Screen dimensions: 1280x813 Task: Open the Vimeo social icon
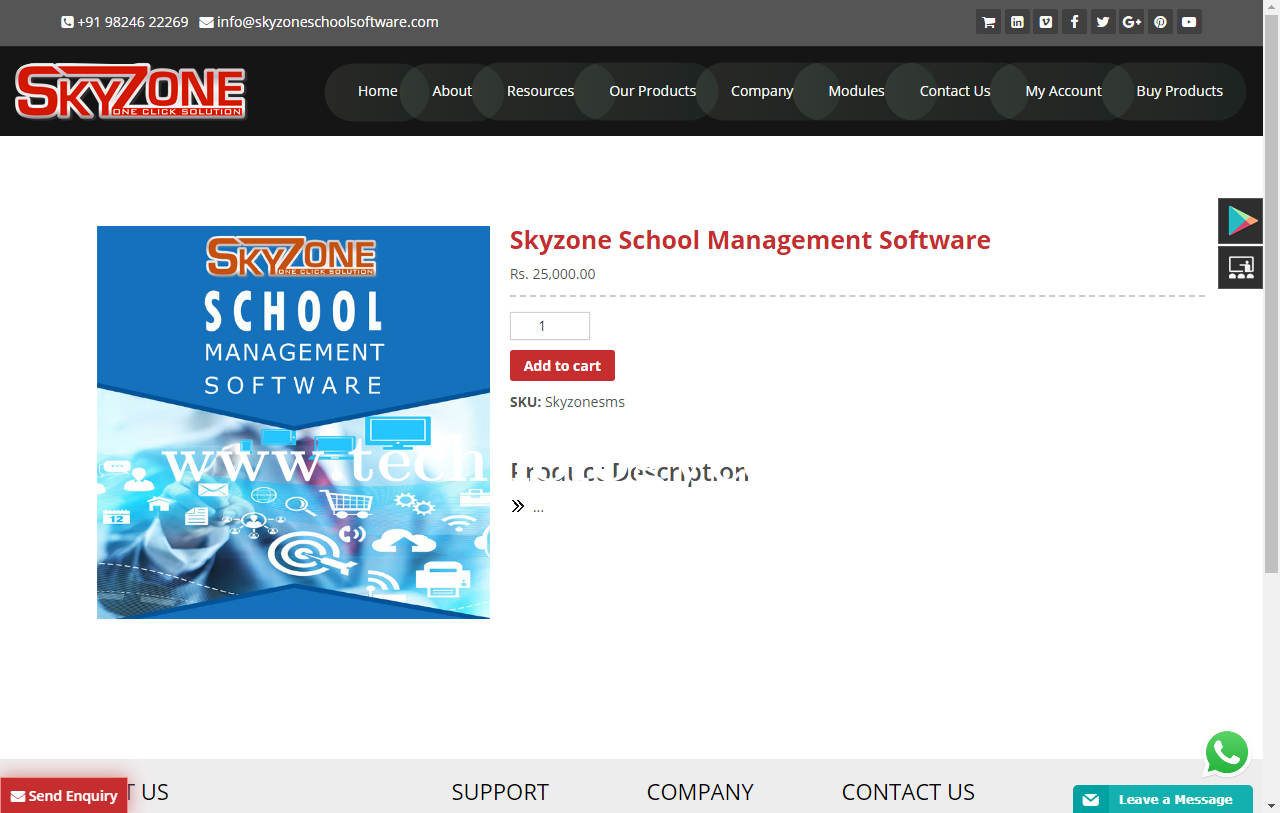(1046, 22)
